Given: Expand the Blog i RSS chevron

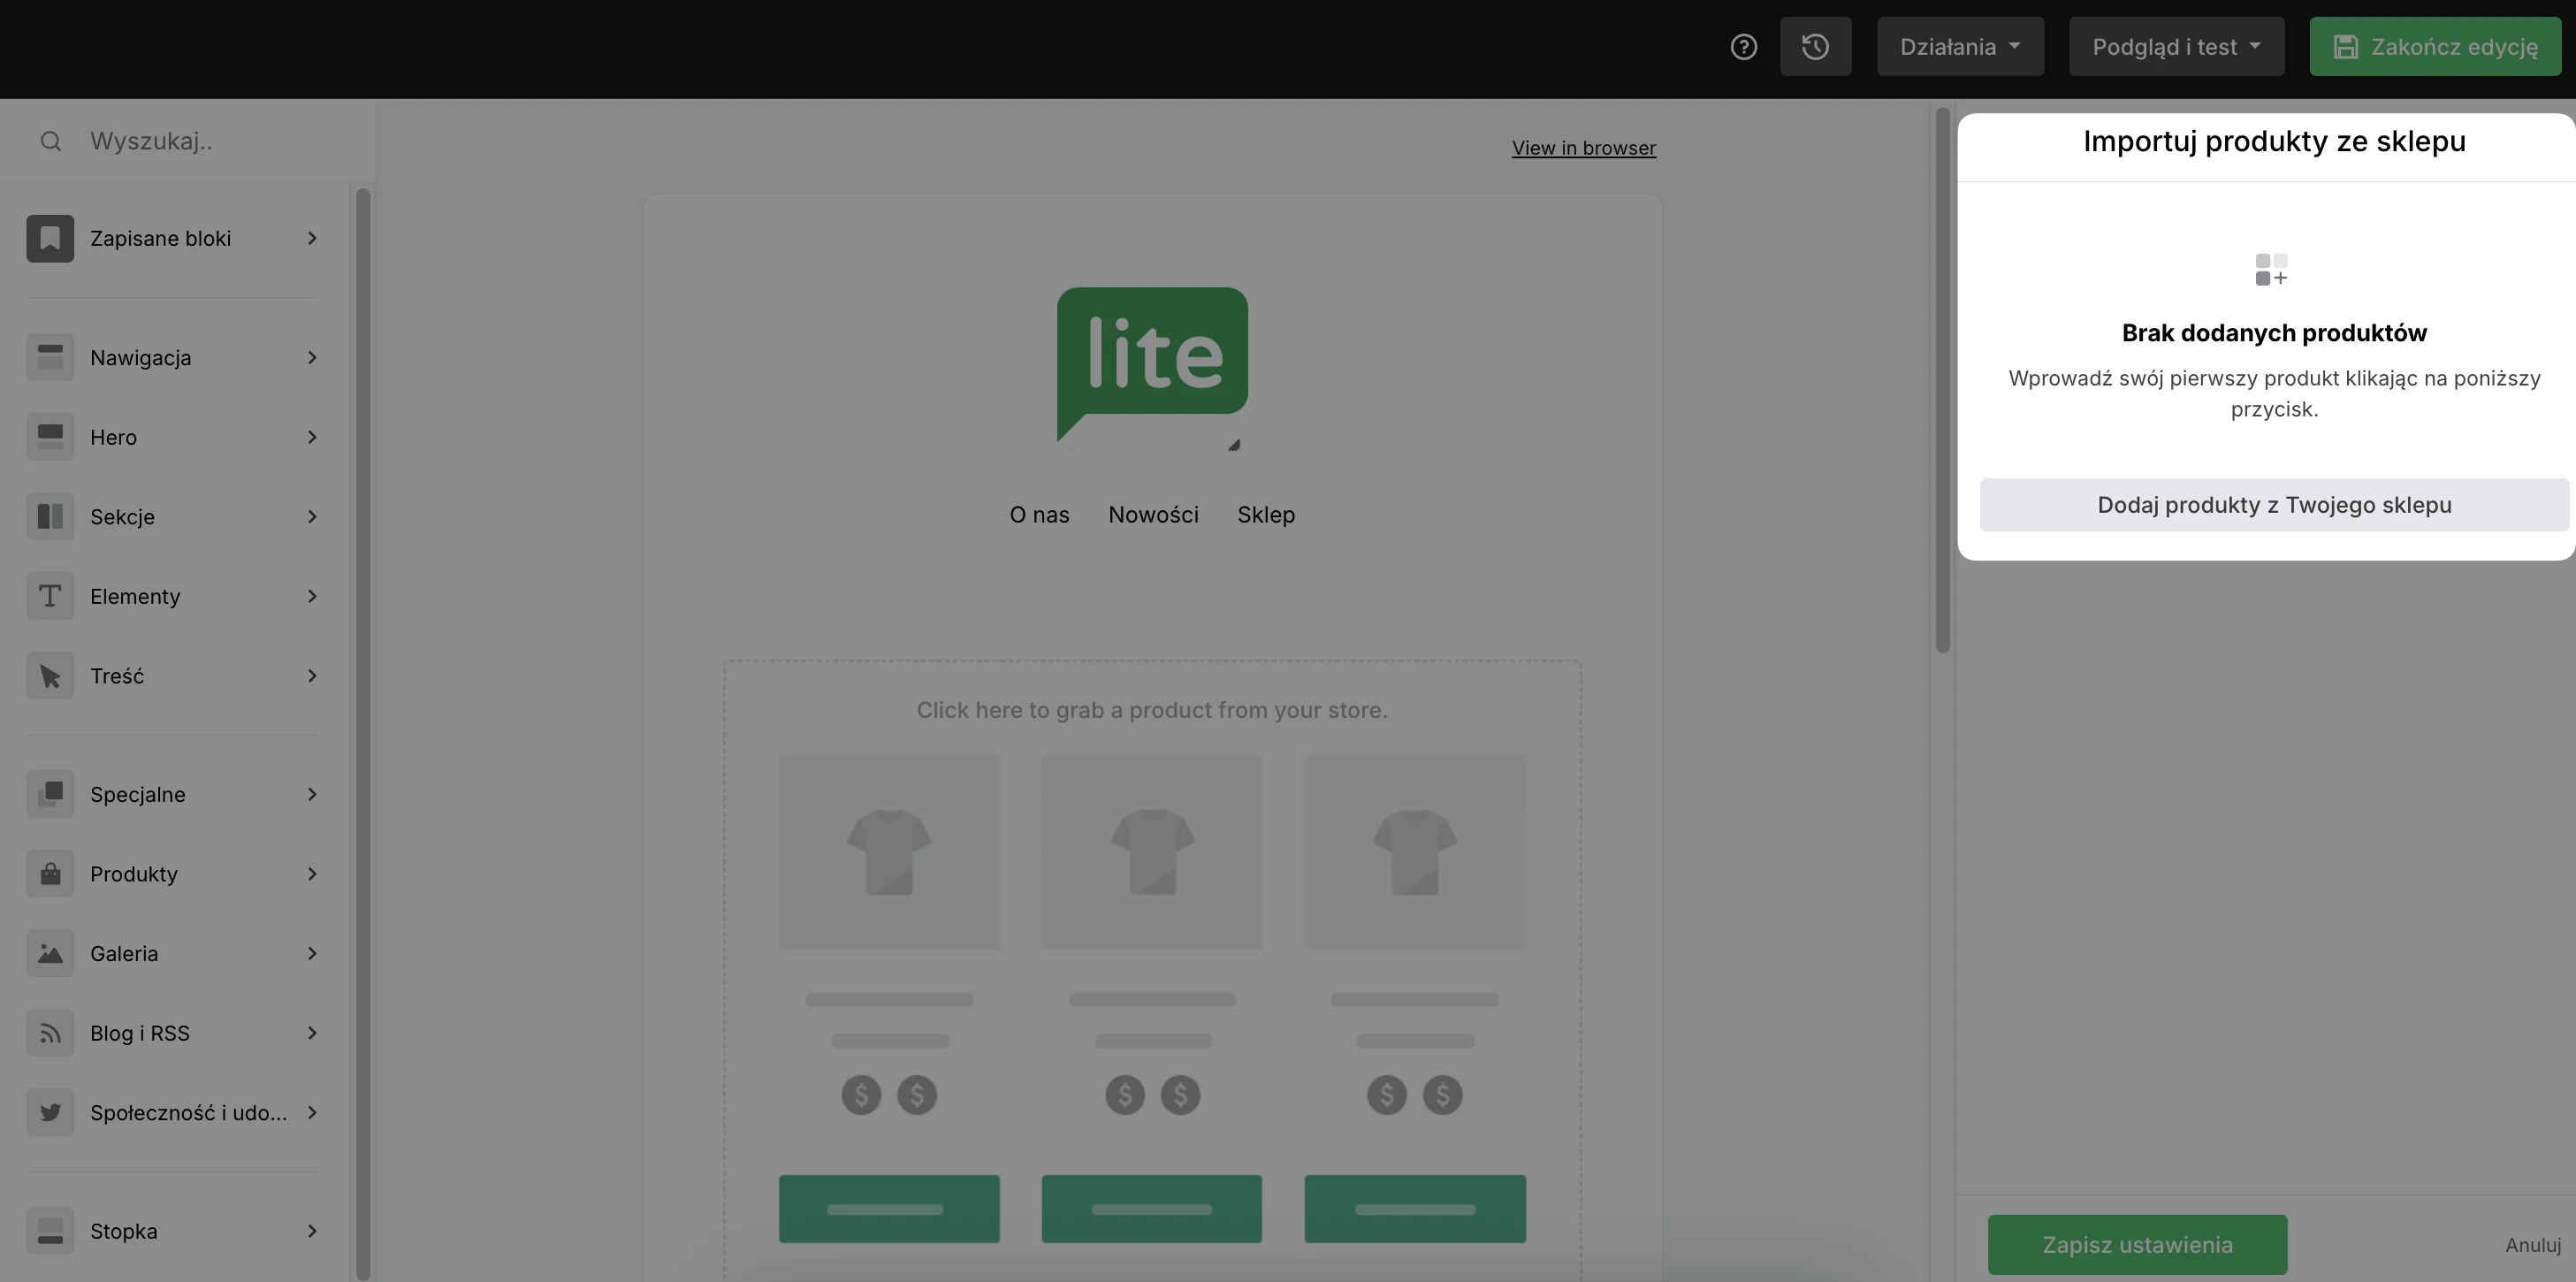Looking at the screenshot, I should pyautogui.click(x=312, y=1033).
